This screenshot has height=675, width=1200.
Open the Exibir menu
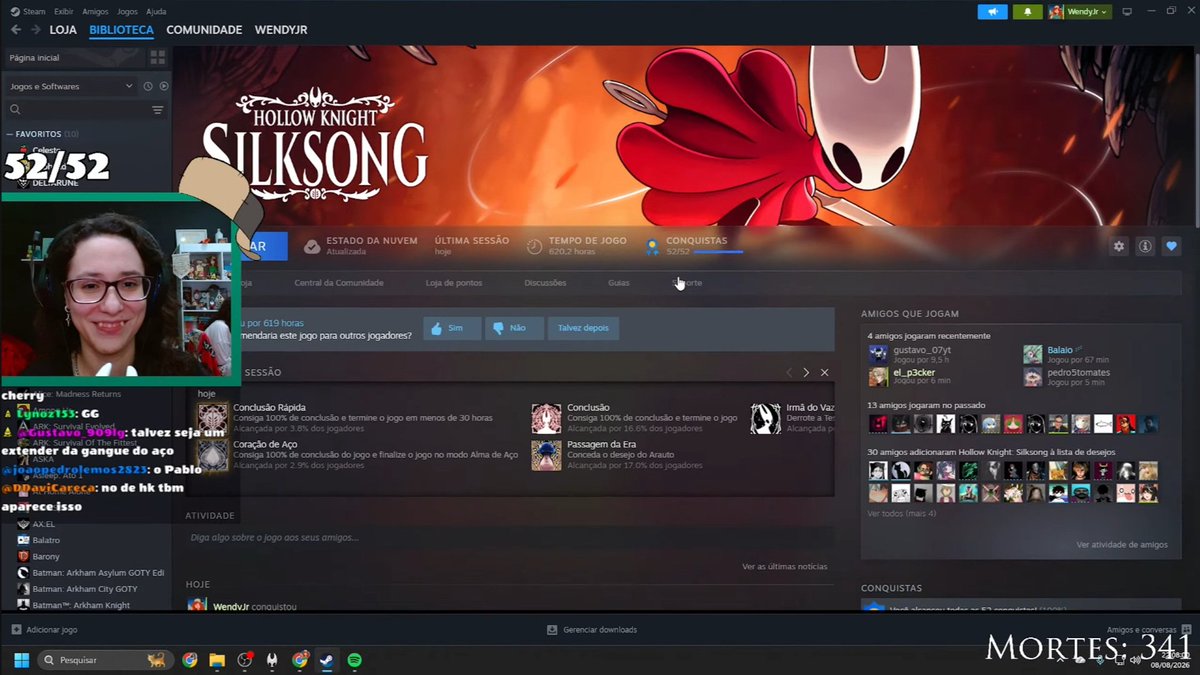(63, 12)
